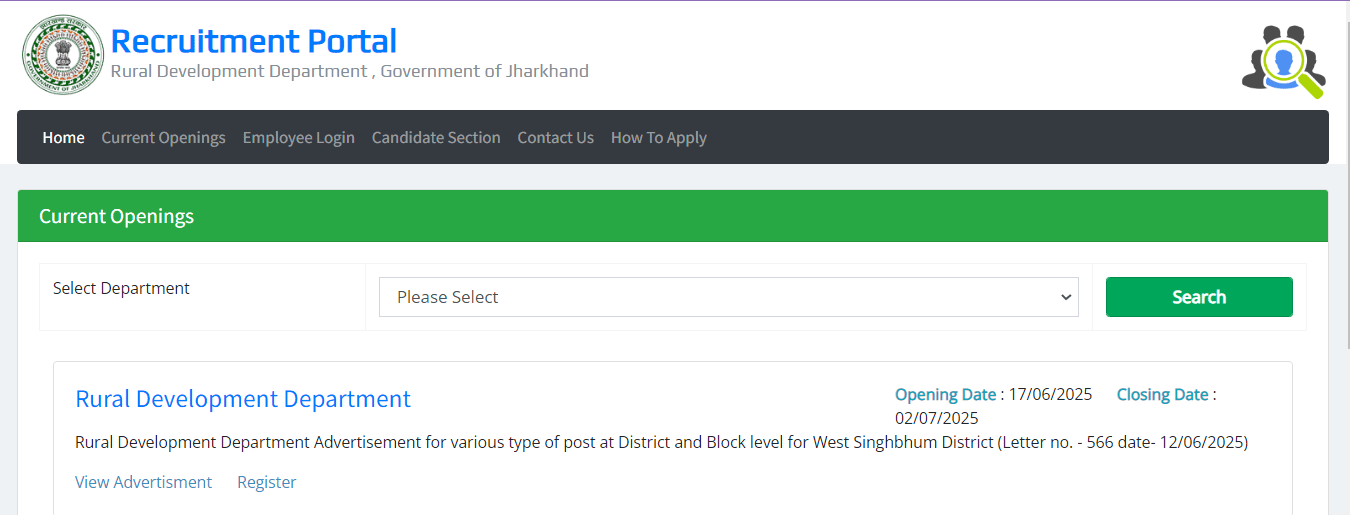The height and width of the screenshot is (515, 1350).
Task: Click the Government of Jharkhand subtitle
Action: pos(349,71)
